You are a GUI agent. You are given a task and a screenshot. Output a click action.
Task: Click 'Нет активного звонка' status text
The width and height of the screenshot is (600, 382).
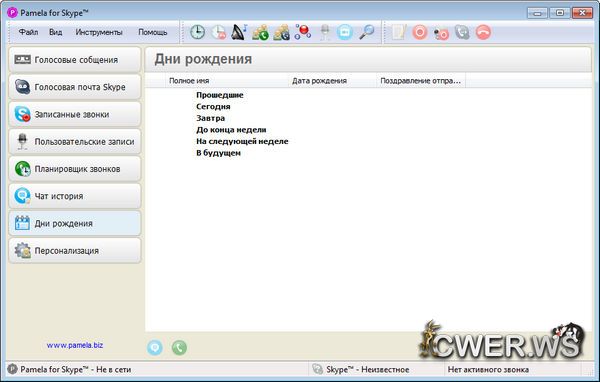coord(488,369)
